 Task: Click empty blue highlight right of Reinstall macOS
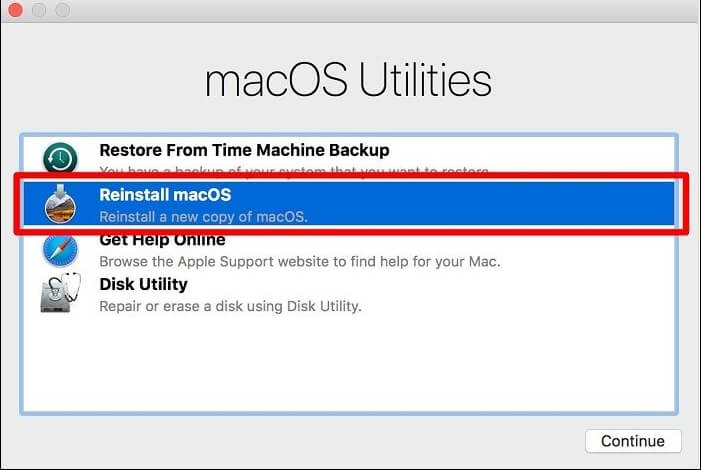500,205
